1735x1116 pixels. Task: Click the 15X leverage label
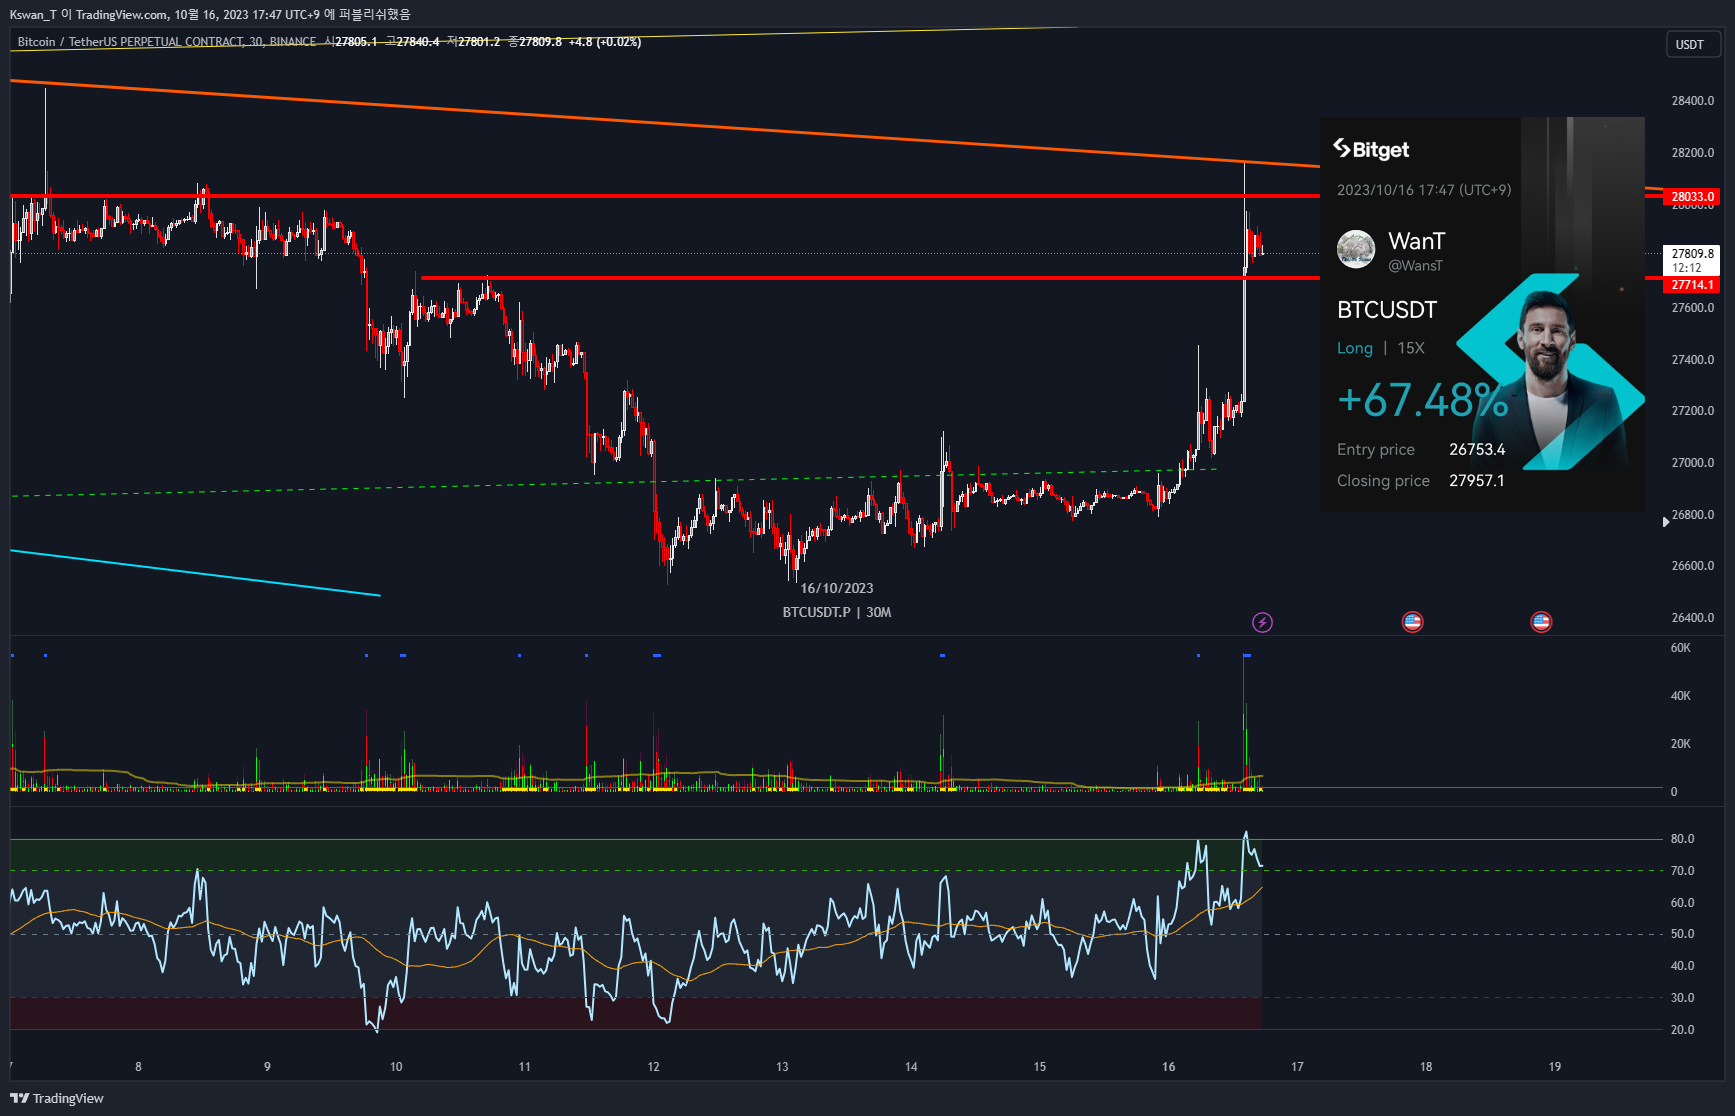[x=1411, y=348]
